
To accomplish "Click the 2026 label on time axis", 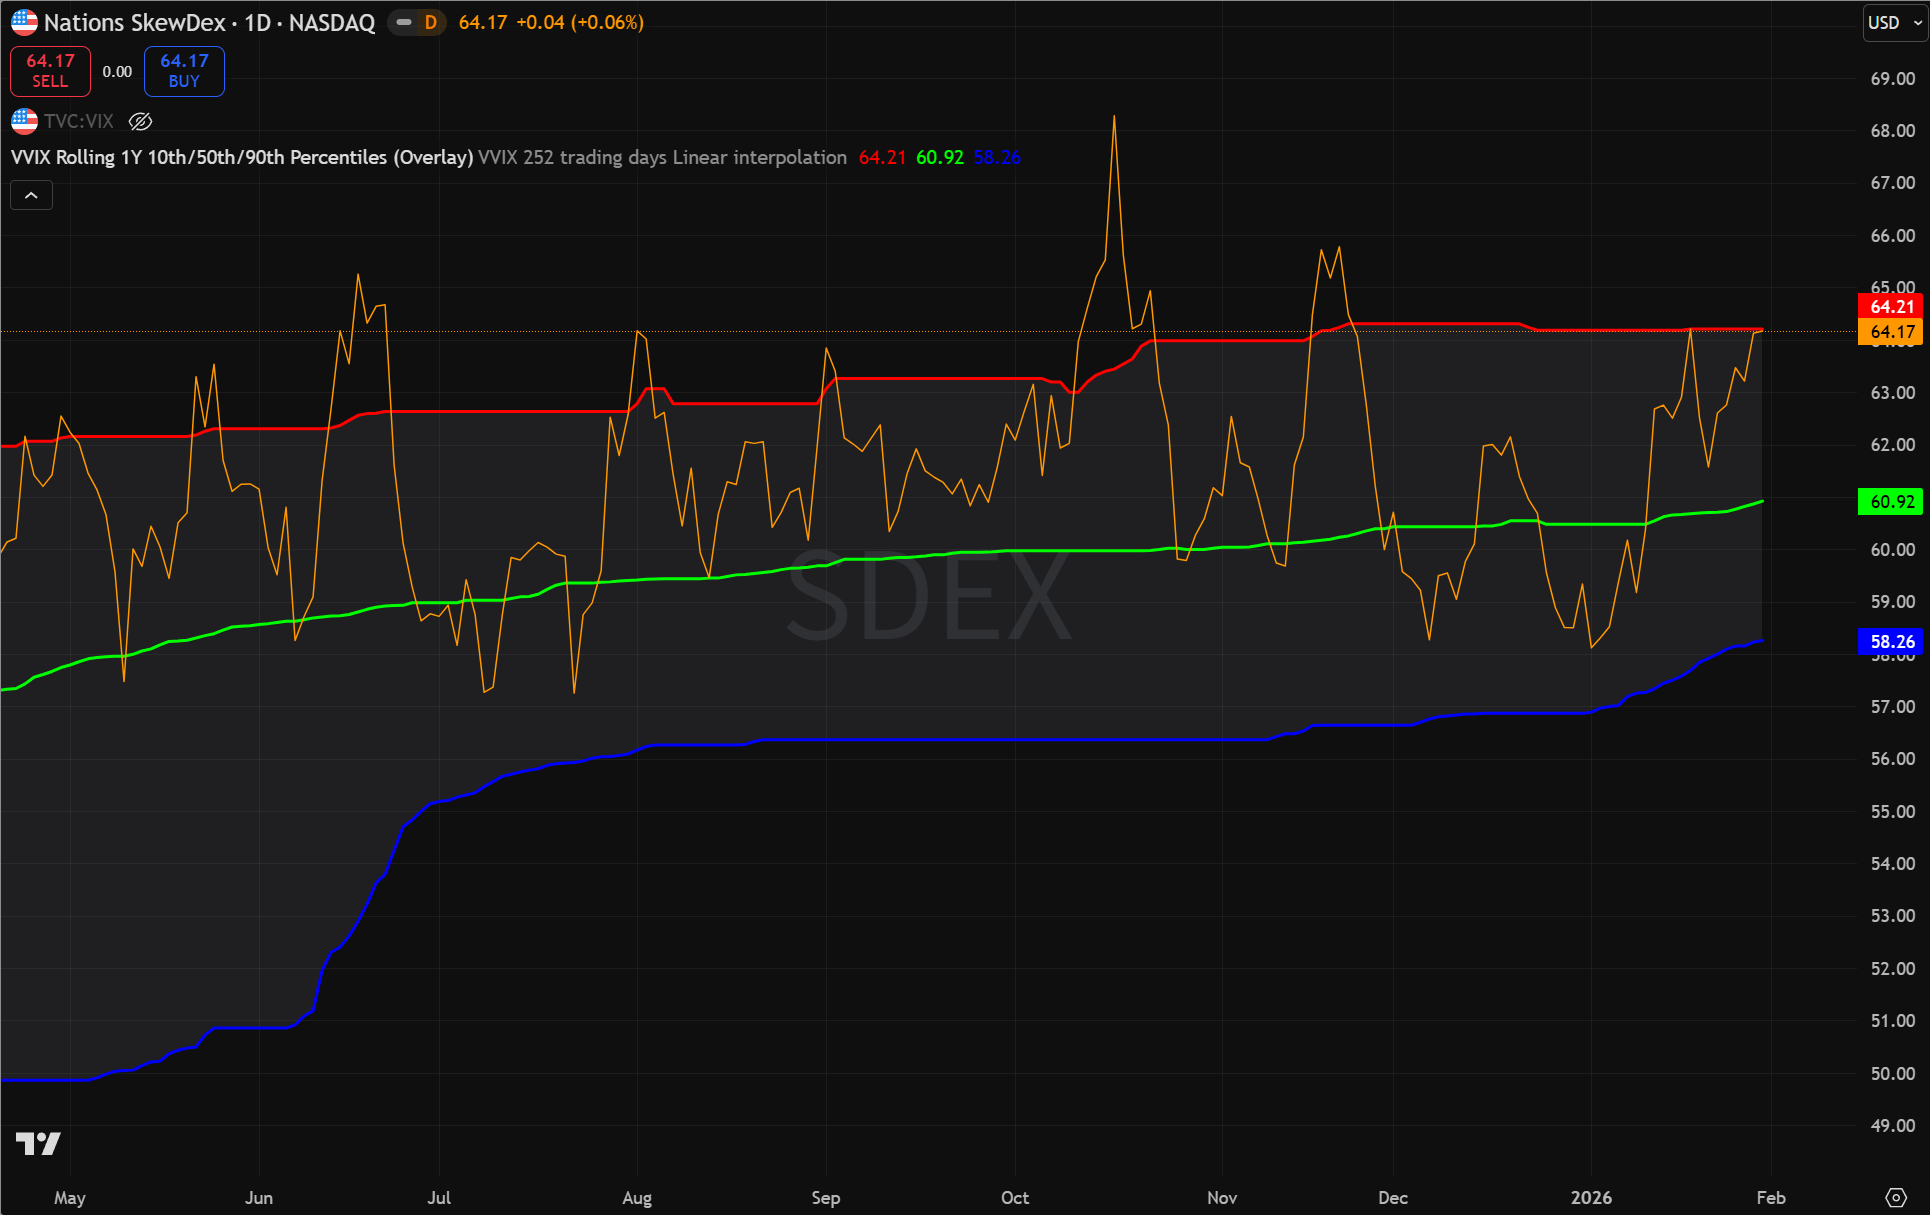I will pos(1591,1197).
